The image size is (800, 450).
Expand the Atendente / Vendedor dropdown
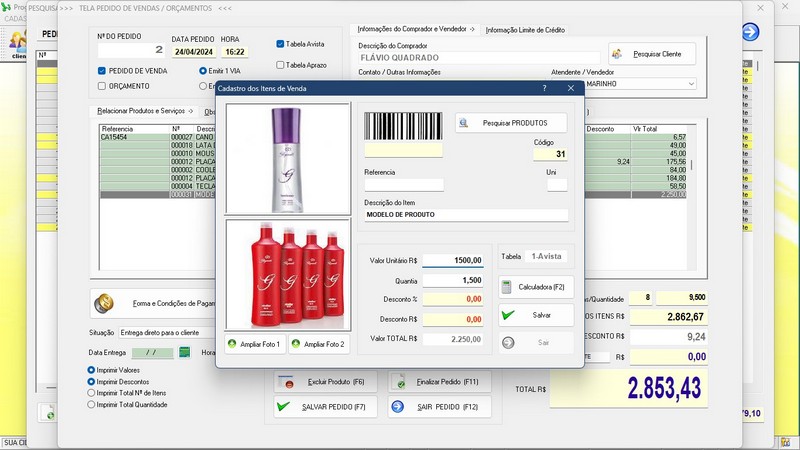(x=691, y=84)
